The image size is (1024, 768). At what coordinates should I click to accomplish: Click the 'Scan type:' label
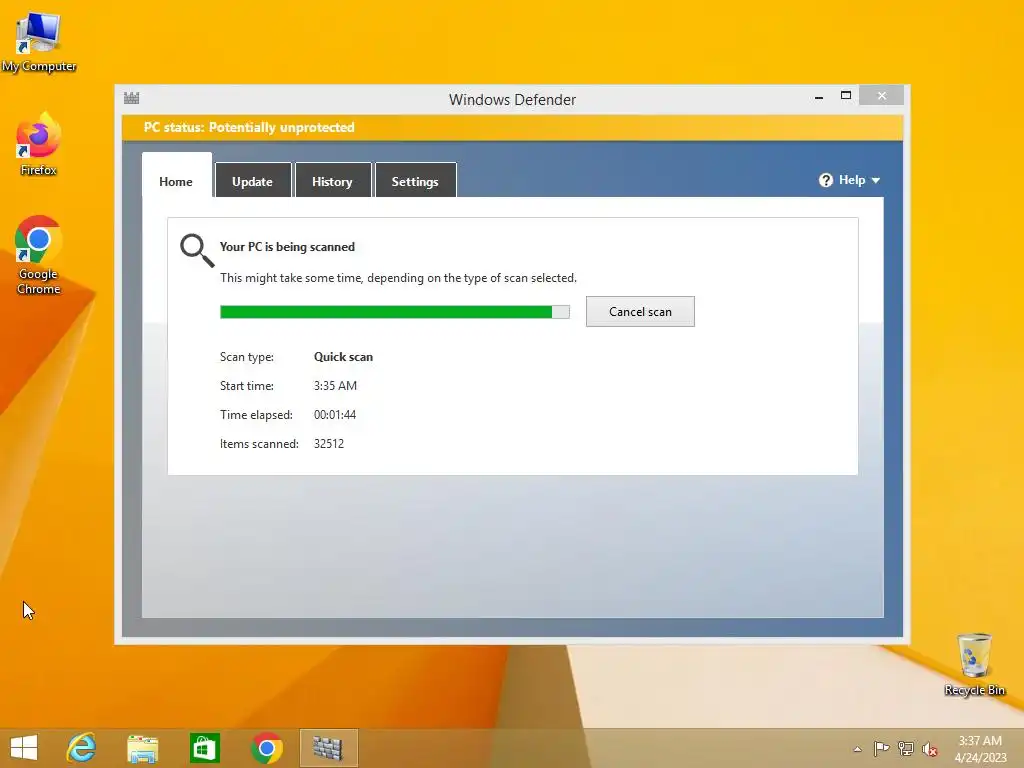coord(247,357)
